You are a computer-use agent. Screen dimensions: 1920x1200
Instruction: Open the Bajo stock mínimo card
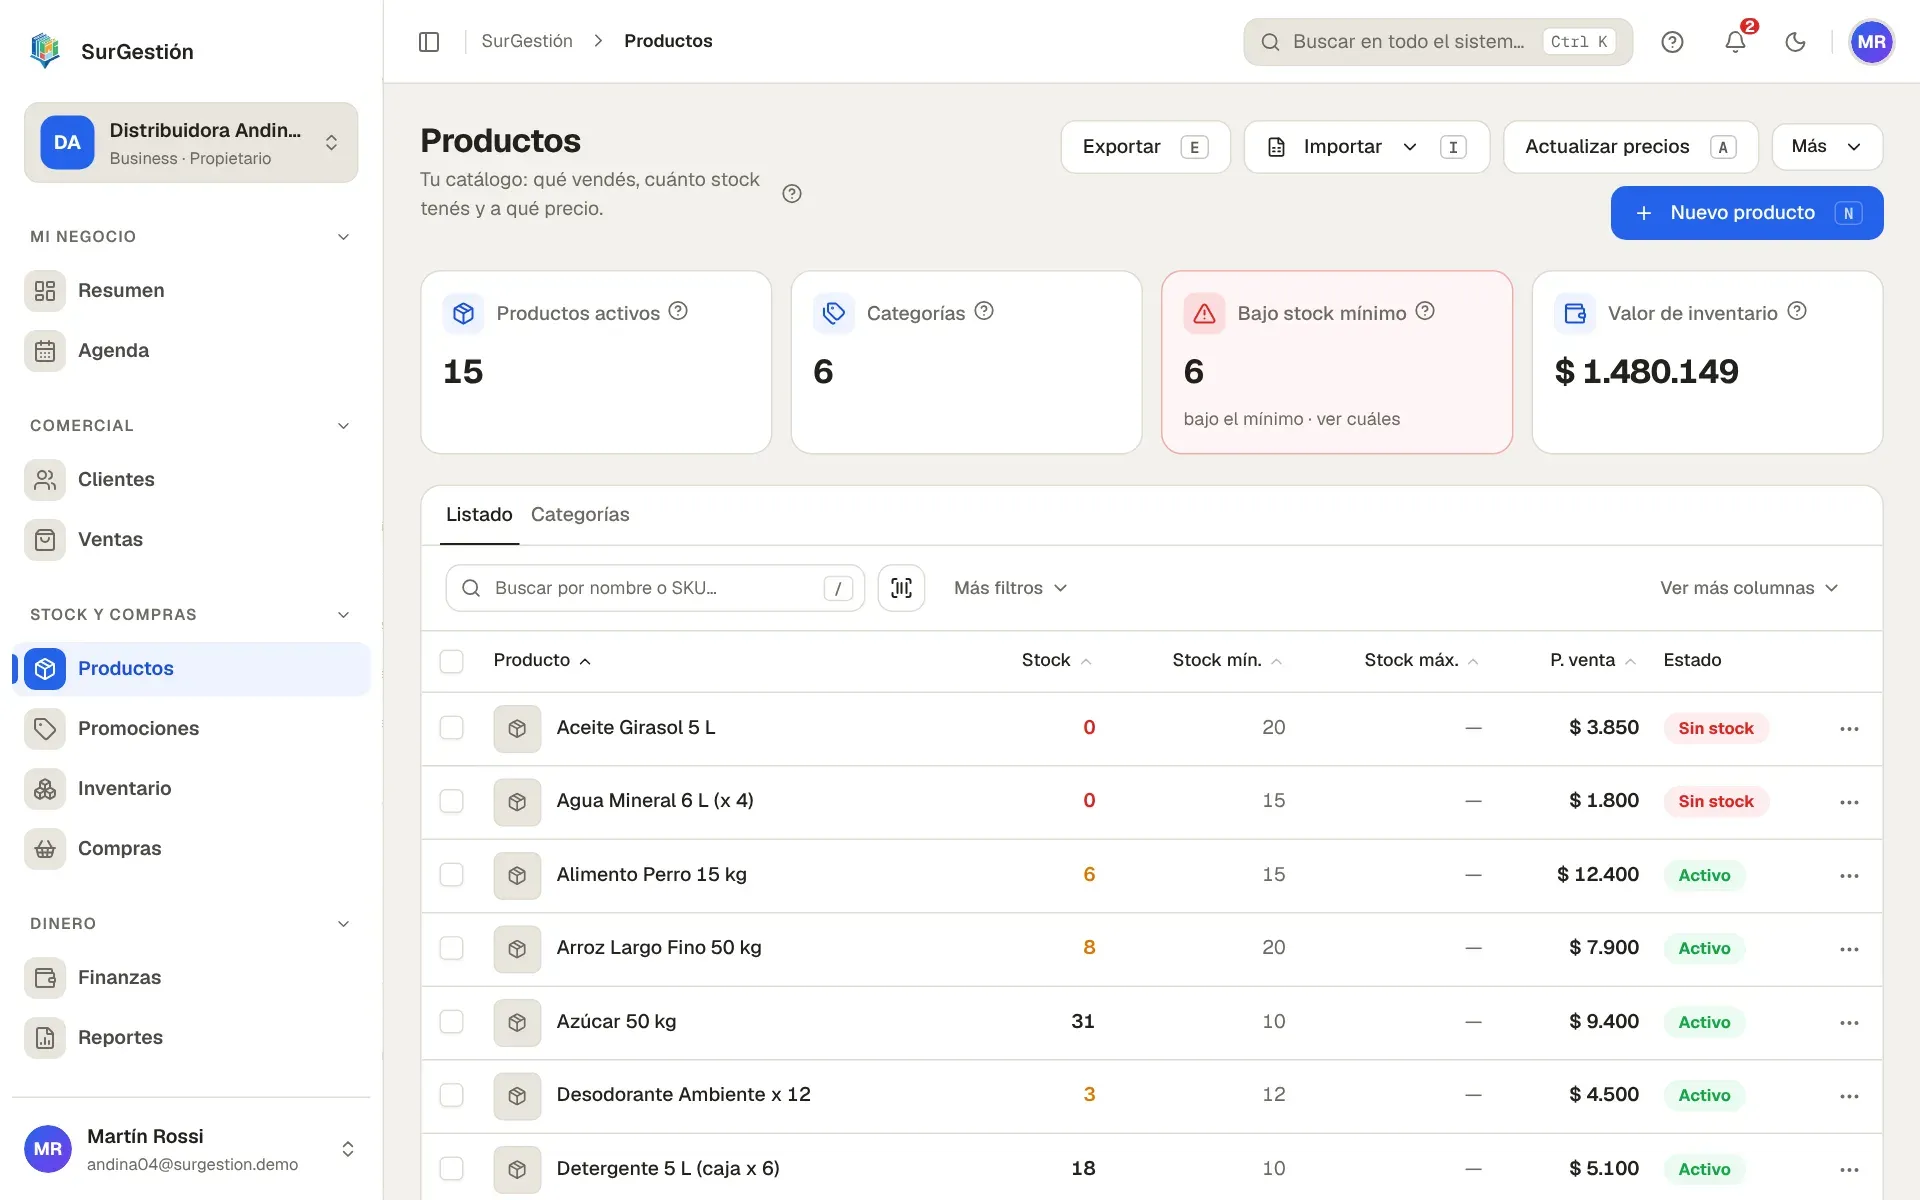coord(1336,362)
